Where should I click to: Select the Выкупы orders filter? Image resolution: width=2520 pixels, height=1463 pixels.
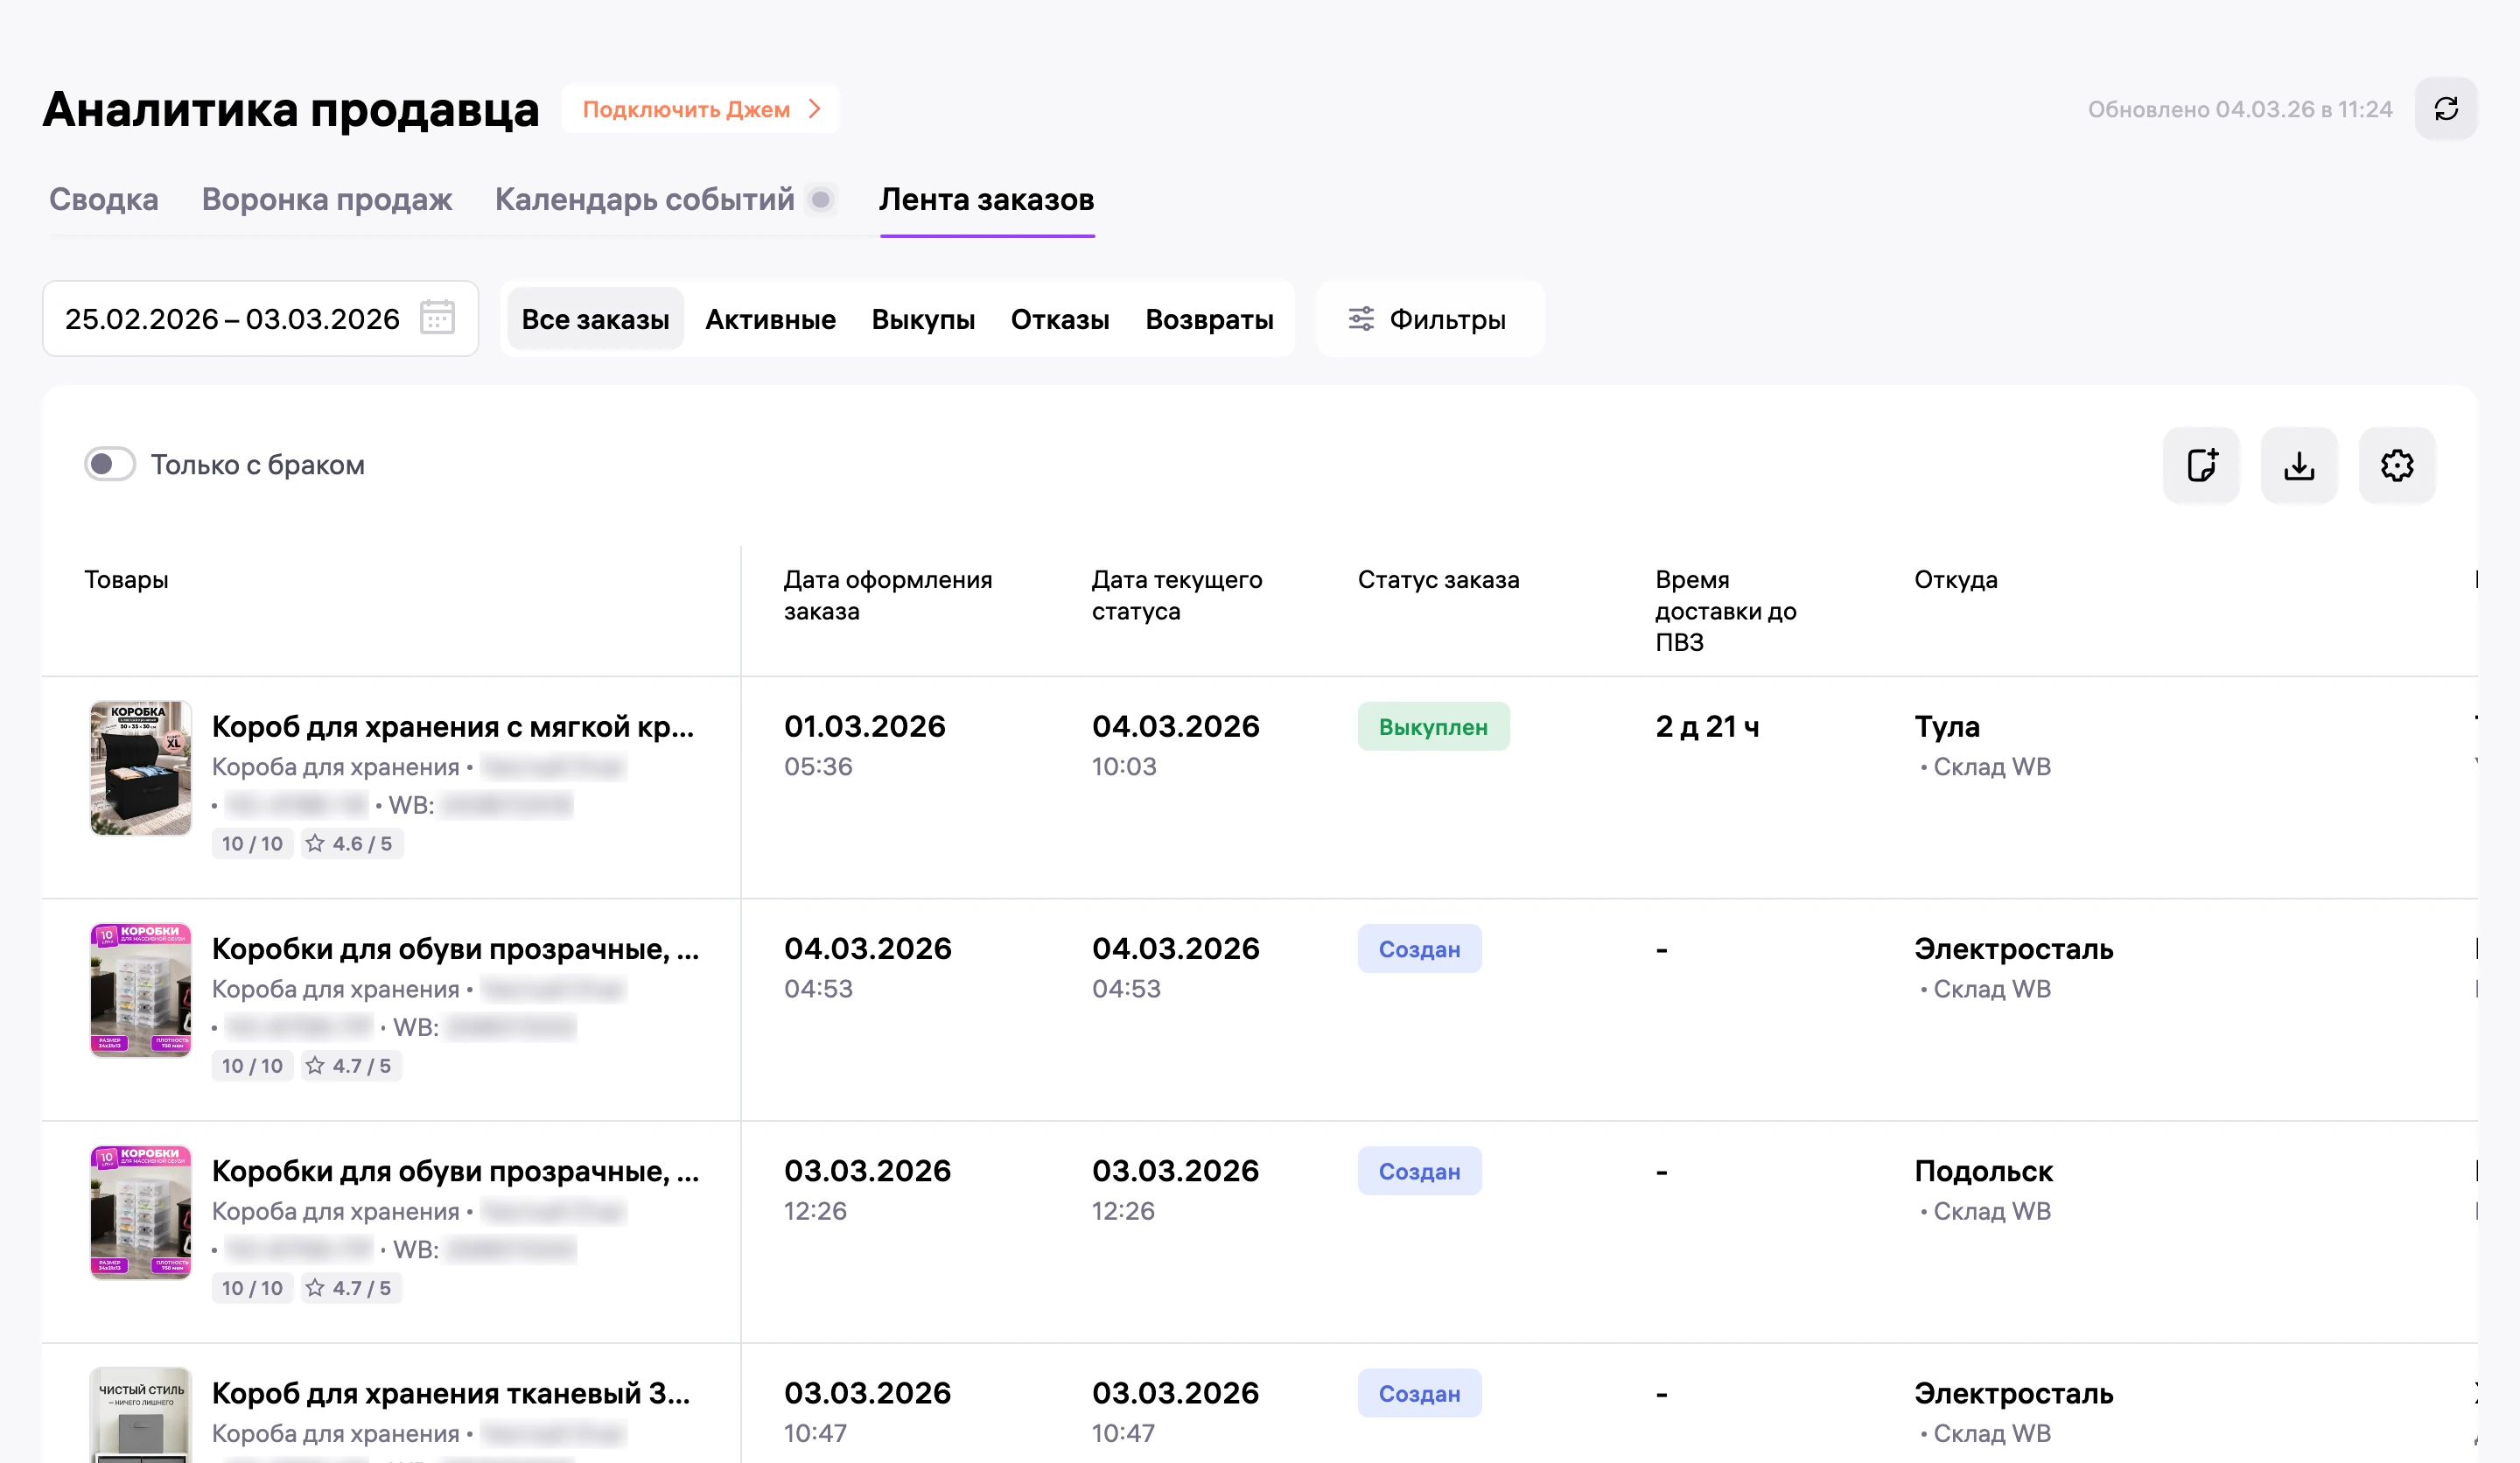tap(923, 319)
